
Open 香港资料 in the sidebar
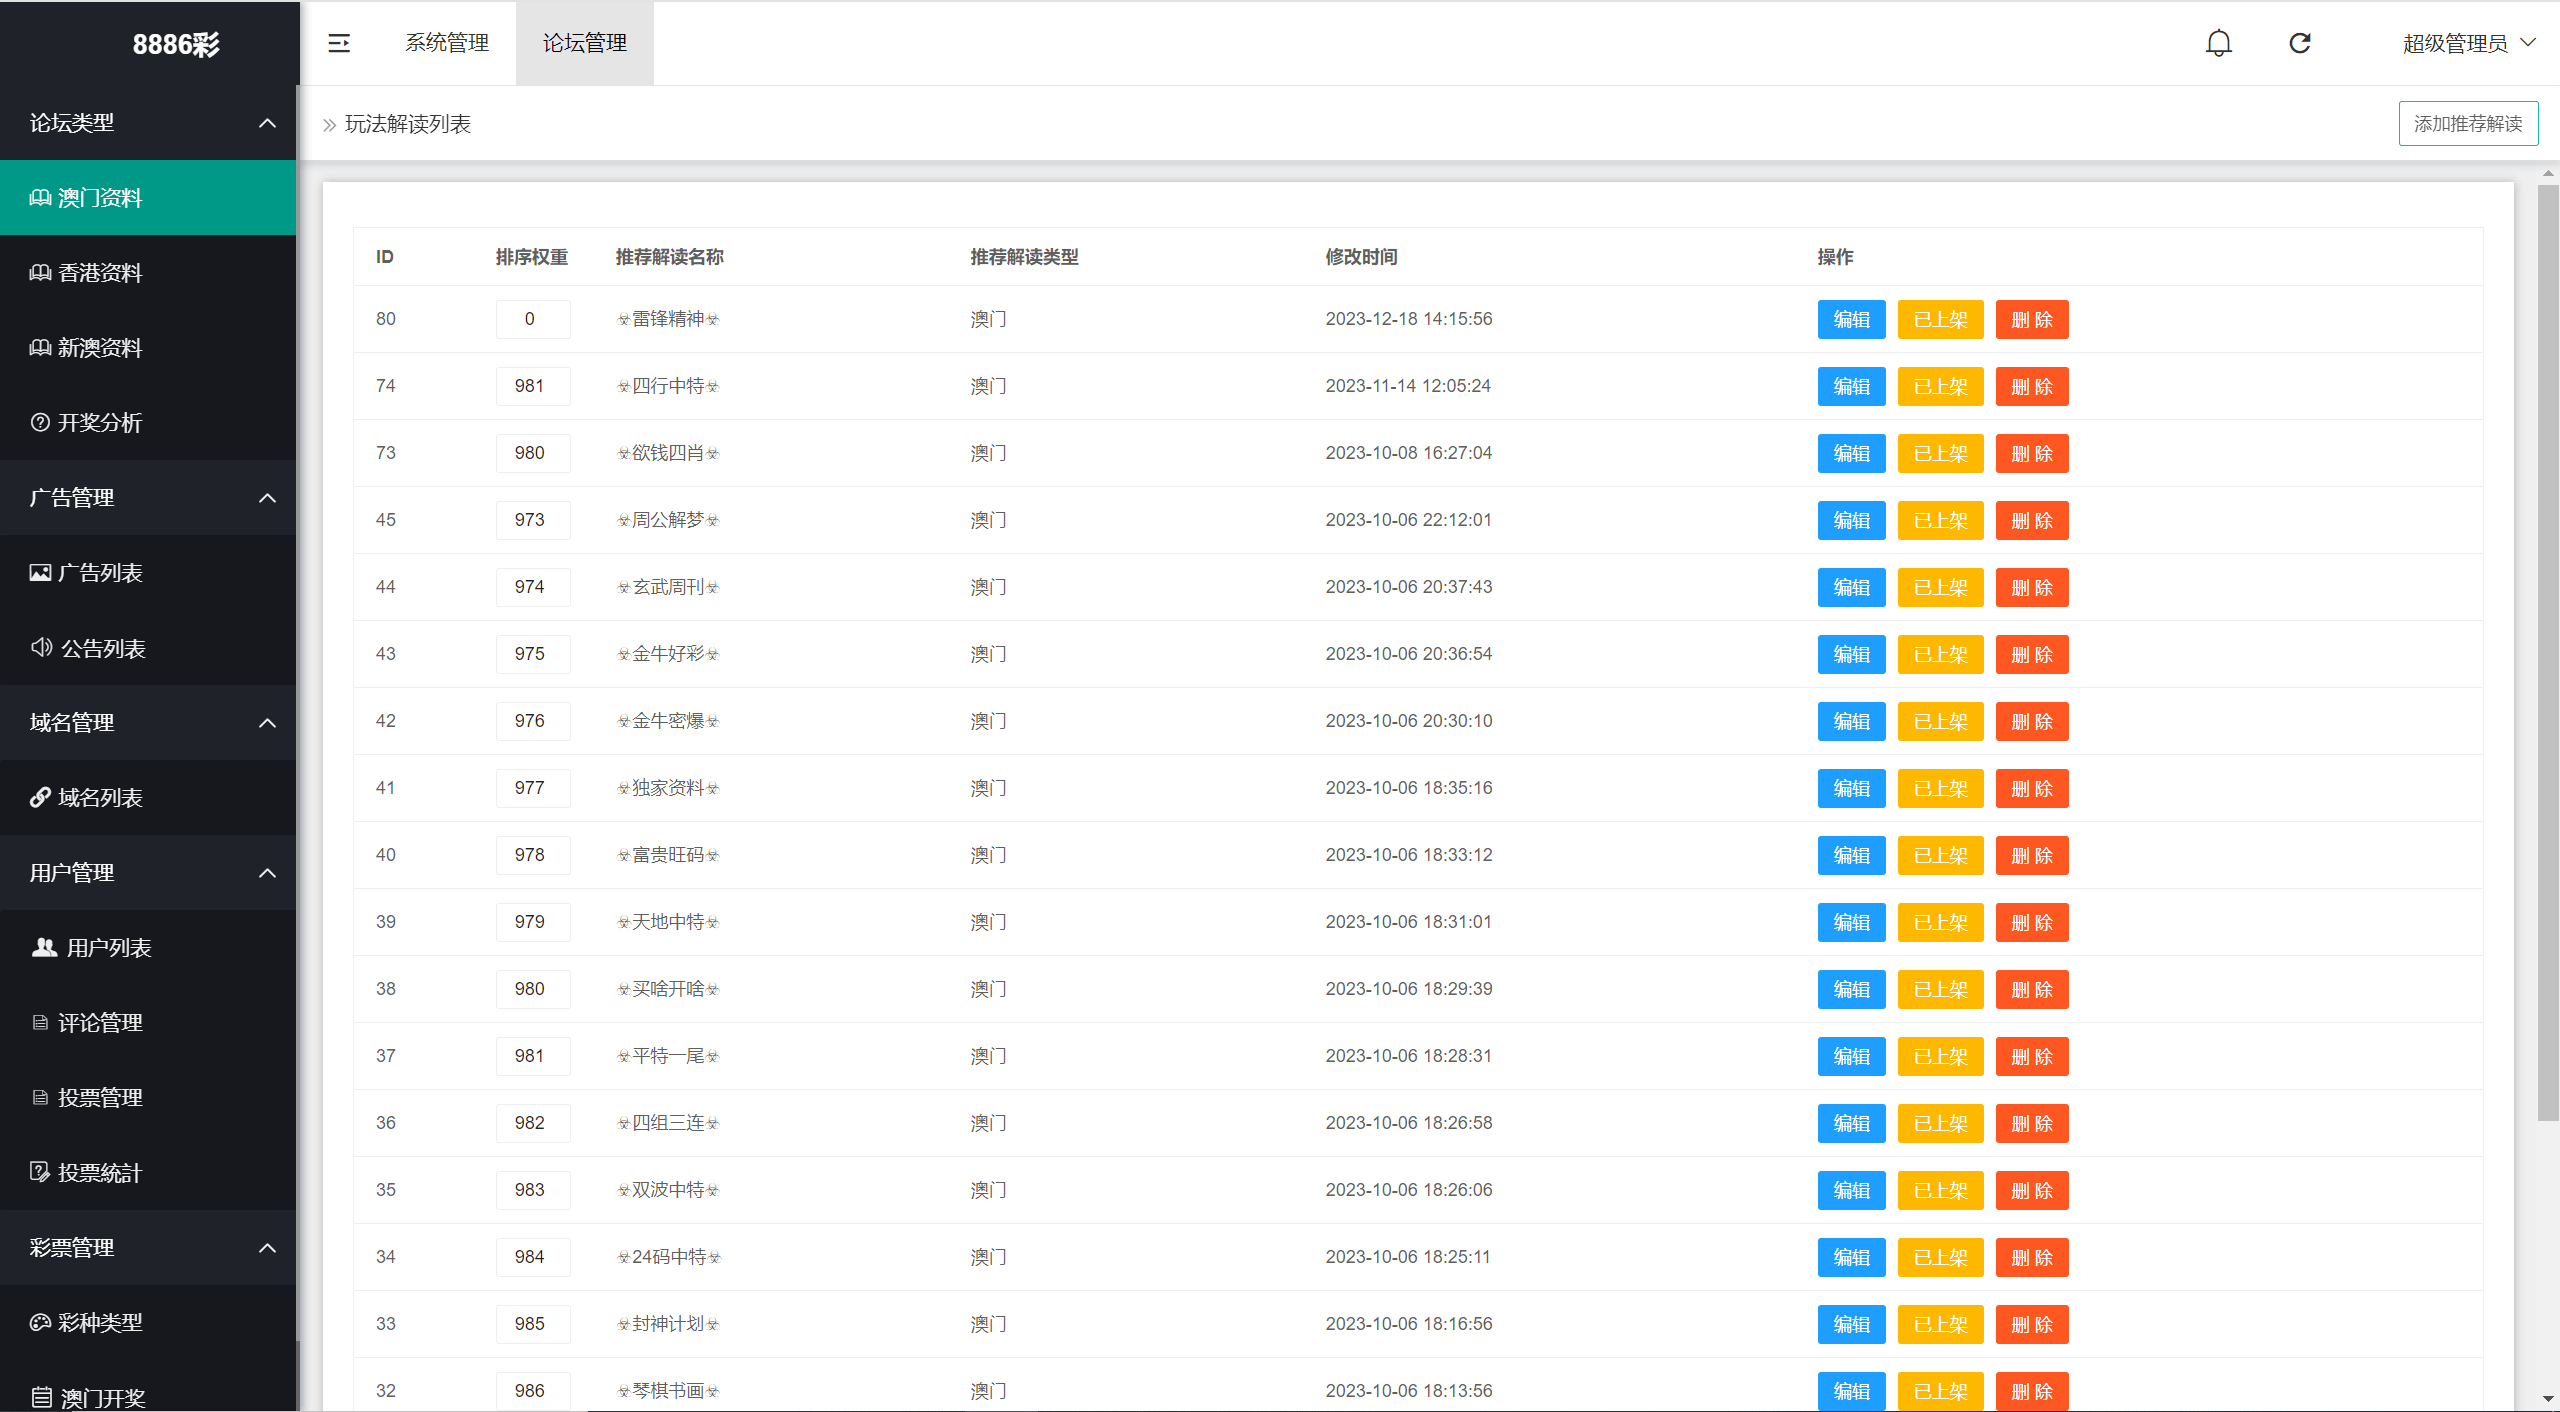[100, 273]
